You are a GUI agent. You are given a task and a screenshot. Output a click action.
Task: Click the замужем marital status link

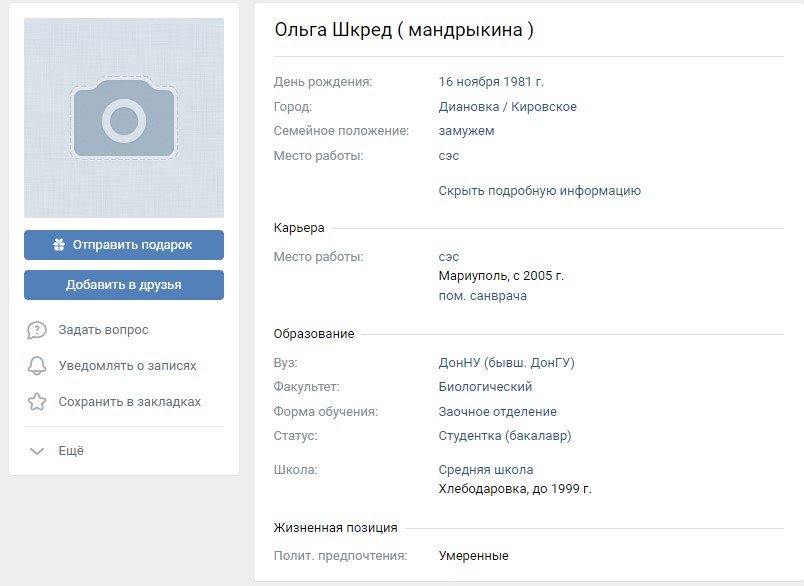pos(466,131)
